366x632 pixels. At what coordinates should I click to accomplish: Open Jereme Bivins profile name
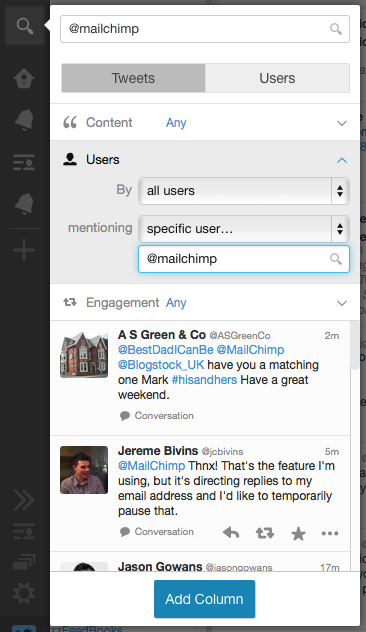(158, 450)
